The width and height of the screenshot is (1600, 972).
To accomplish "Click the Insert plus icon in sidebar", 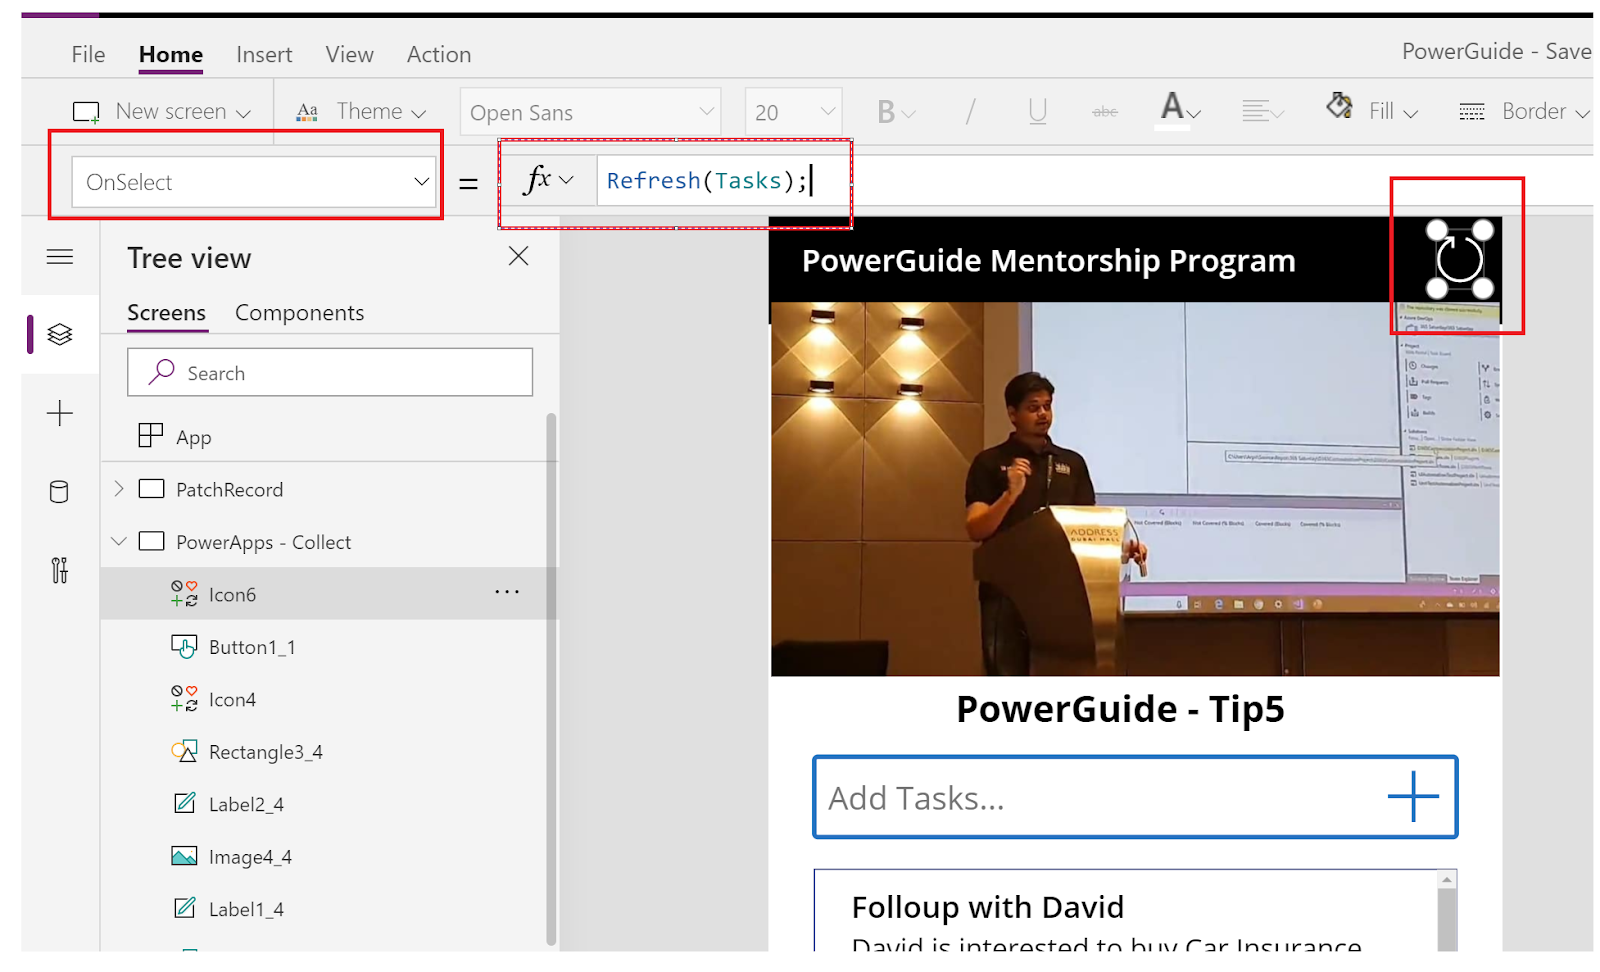I will tap(60, 413).
